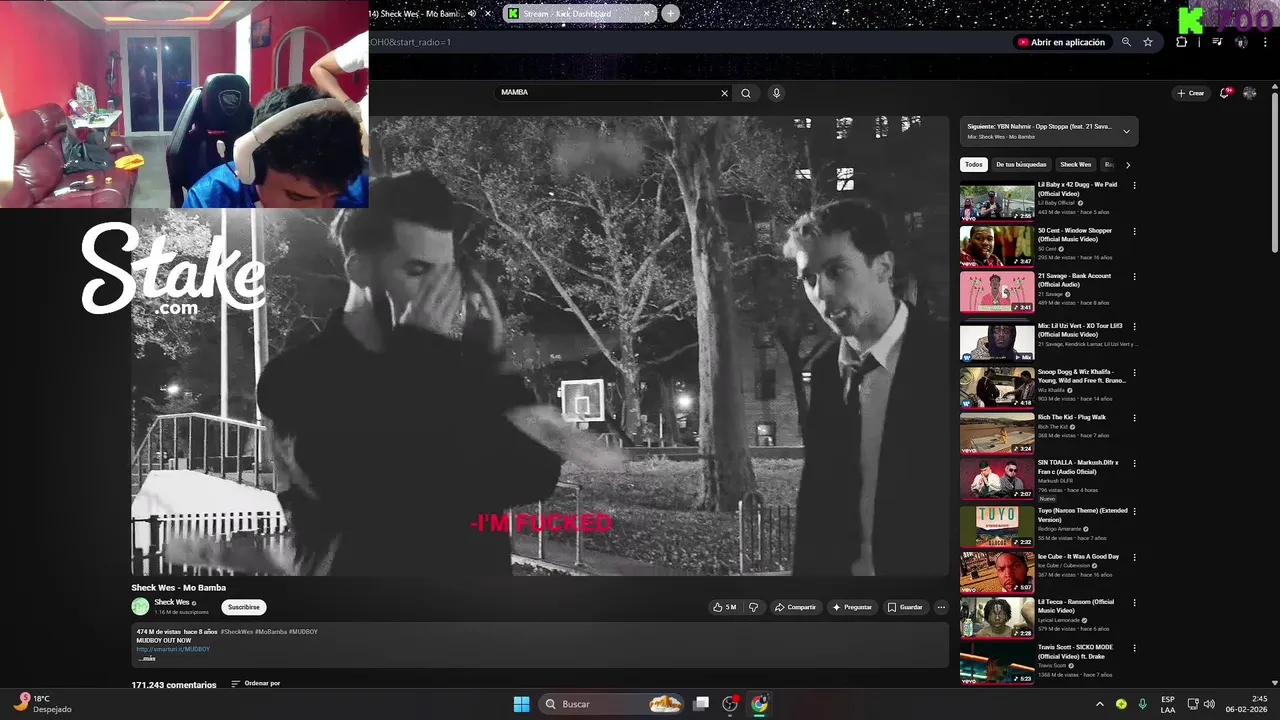Expand video description with ...más
The height and width of the screenshot is (720, 1280).
[147, 658]
